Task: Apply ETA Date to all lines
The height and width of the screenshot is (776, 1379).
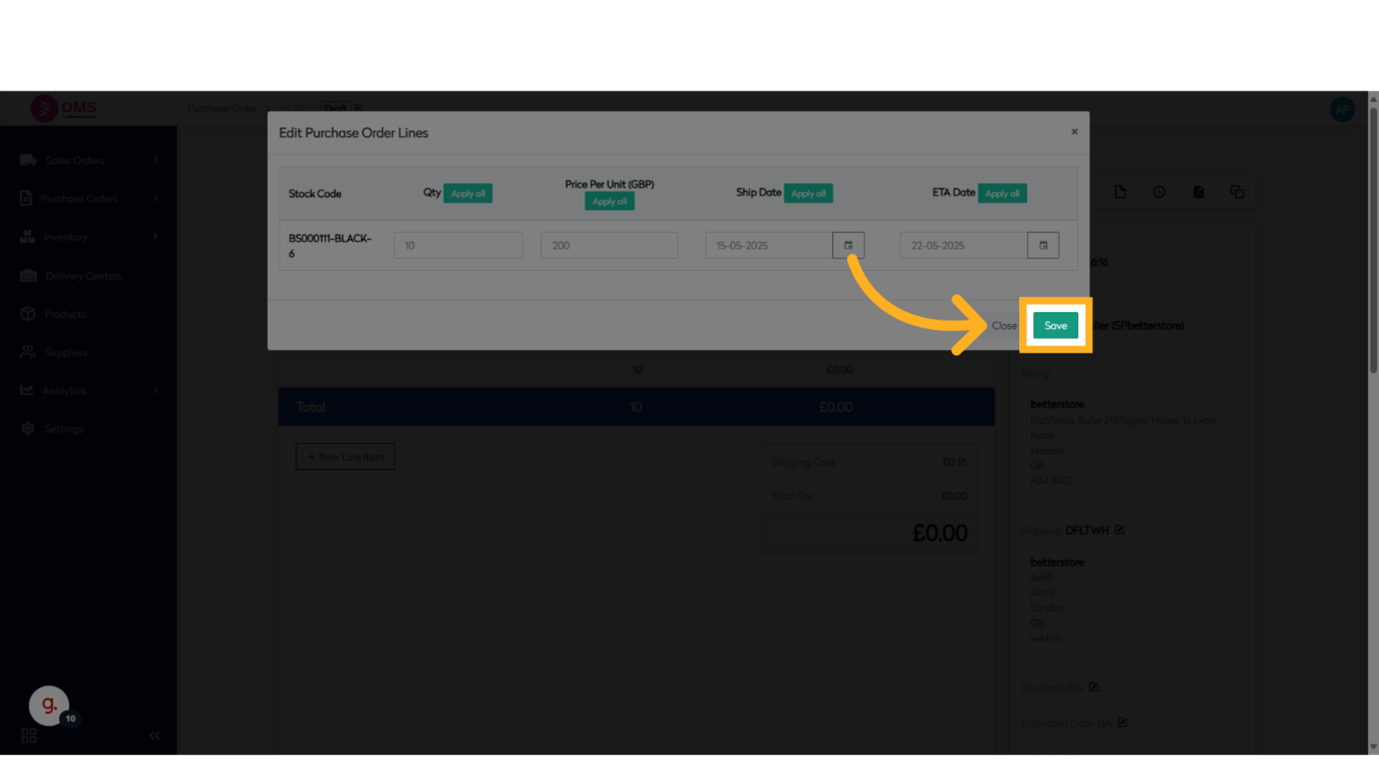Action: pyautogui.click(x=1002, y=193)
